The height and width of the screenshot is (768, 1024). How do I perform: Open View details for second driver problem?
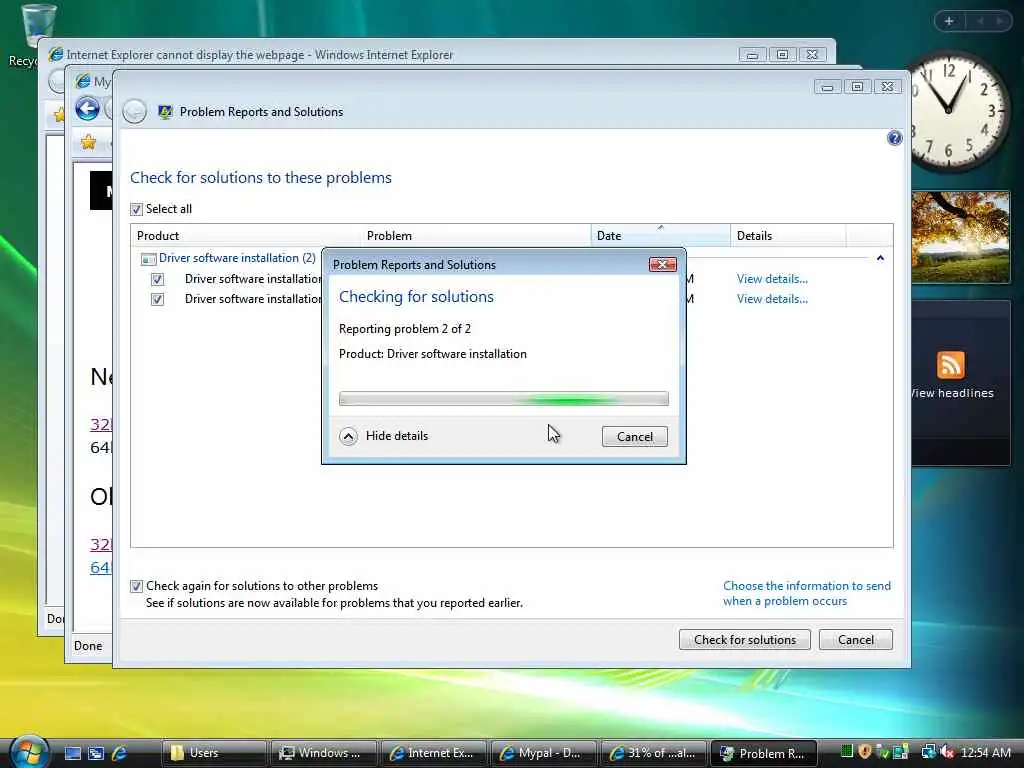(x=772, y=299)
